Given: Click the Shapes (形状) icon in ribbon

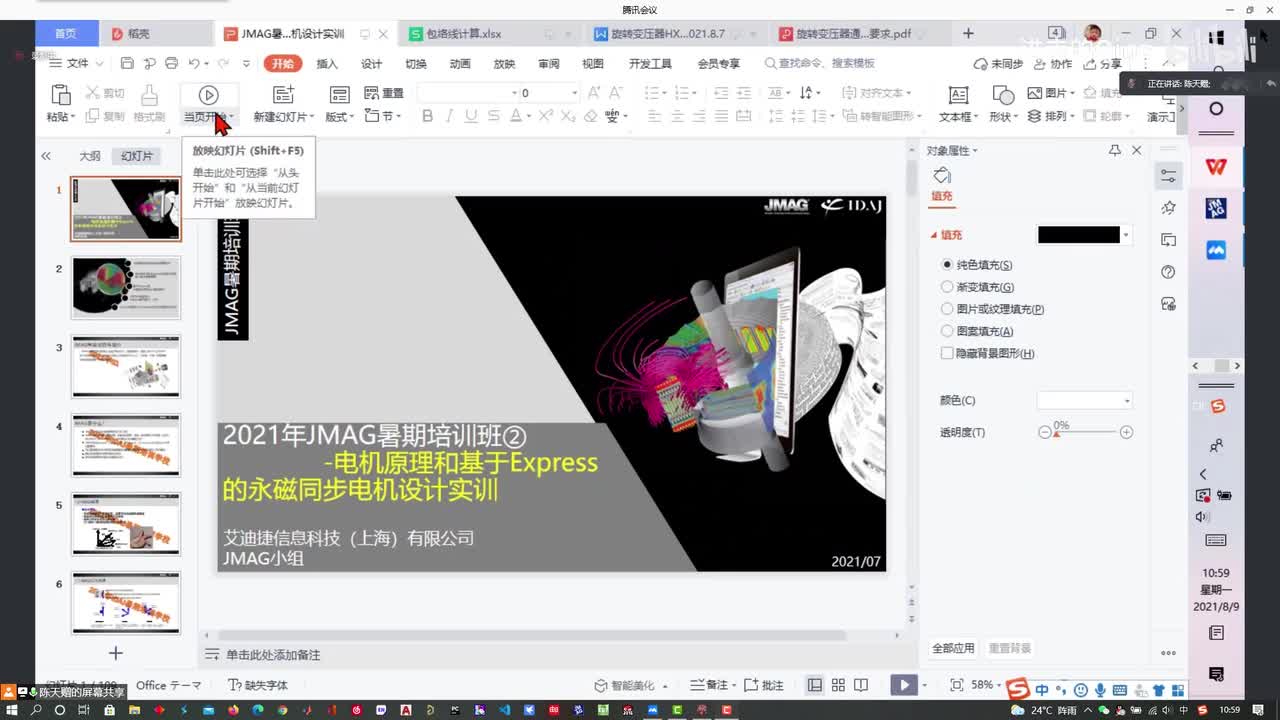Looking at the screenshot, I should click(1003, 95).
